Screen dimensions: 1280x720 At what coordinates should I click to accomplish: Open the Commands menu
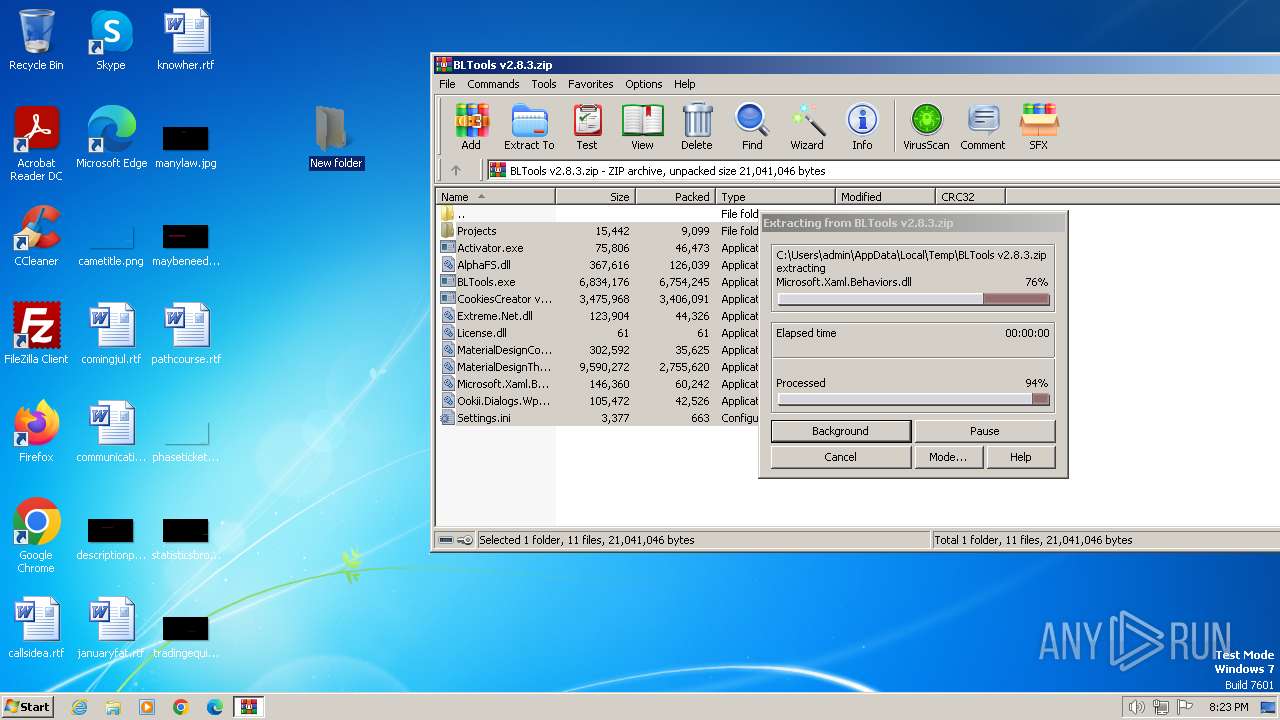coord(493,84)
